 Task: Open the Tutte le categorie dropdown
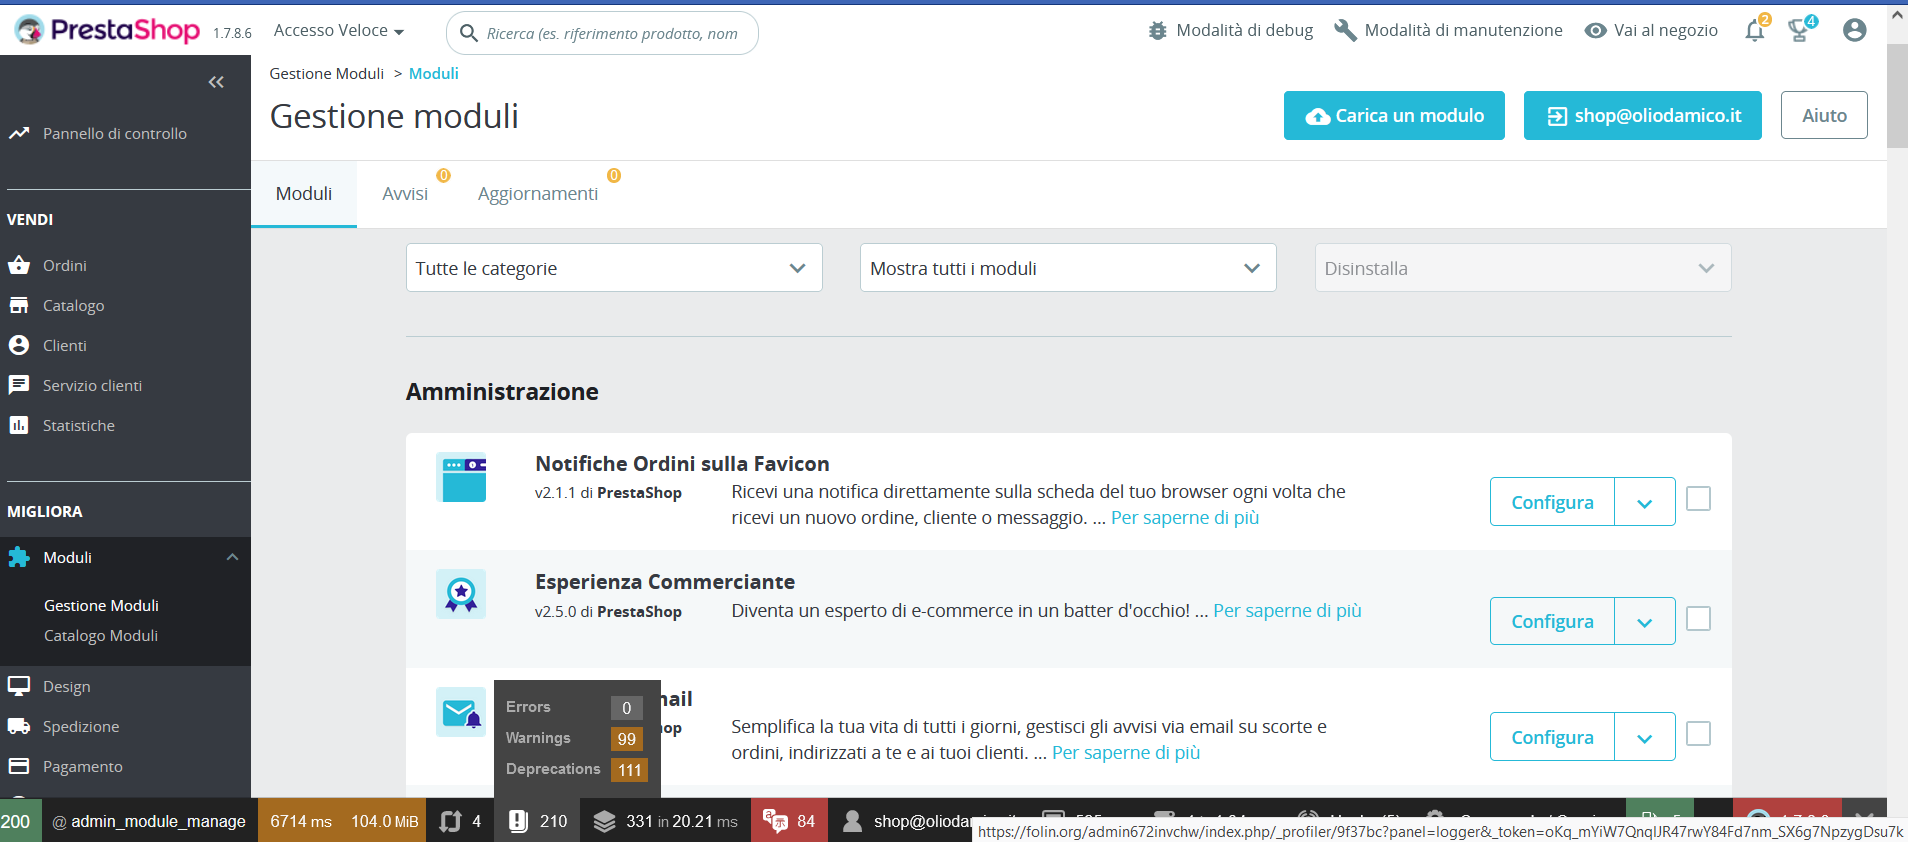[x=614, y=268]
